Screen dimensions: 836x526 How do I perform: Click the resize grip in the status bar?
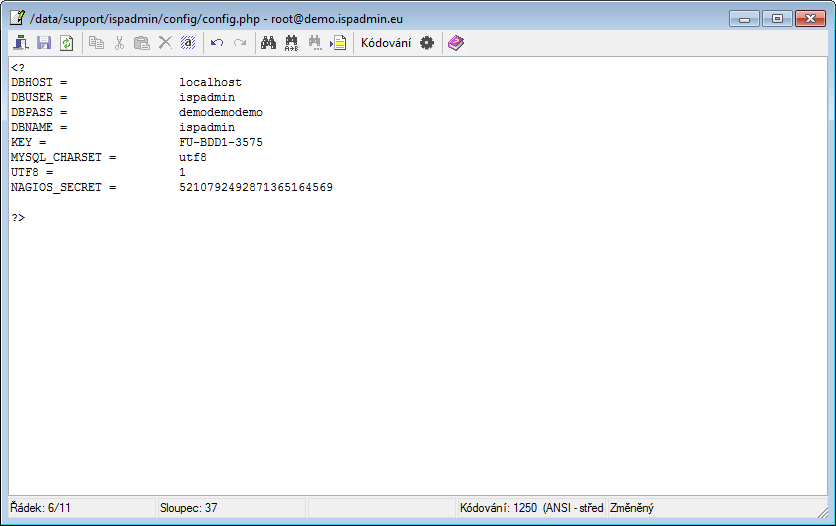823,511
